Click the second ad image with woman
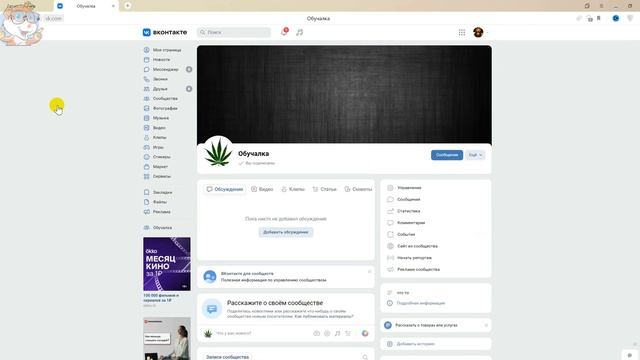 click(x=167, y=338)
